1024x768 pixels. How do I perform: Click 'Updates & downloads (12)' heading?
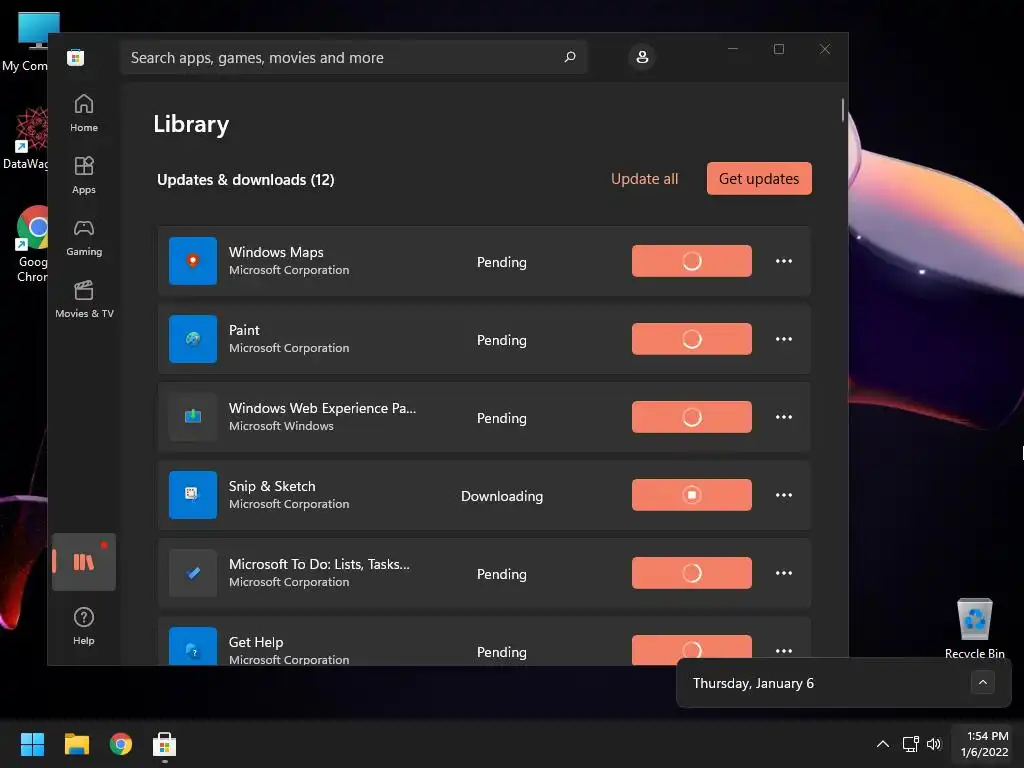pos(246,180)
